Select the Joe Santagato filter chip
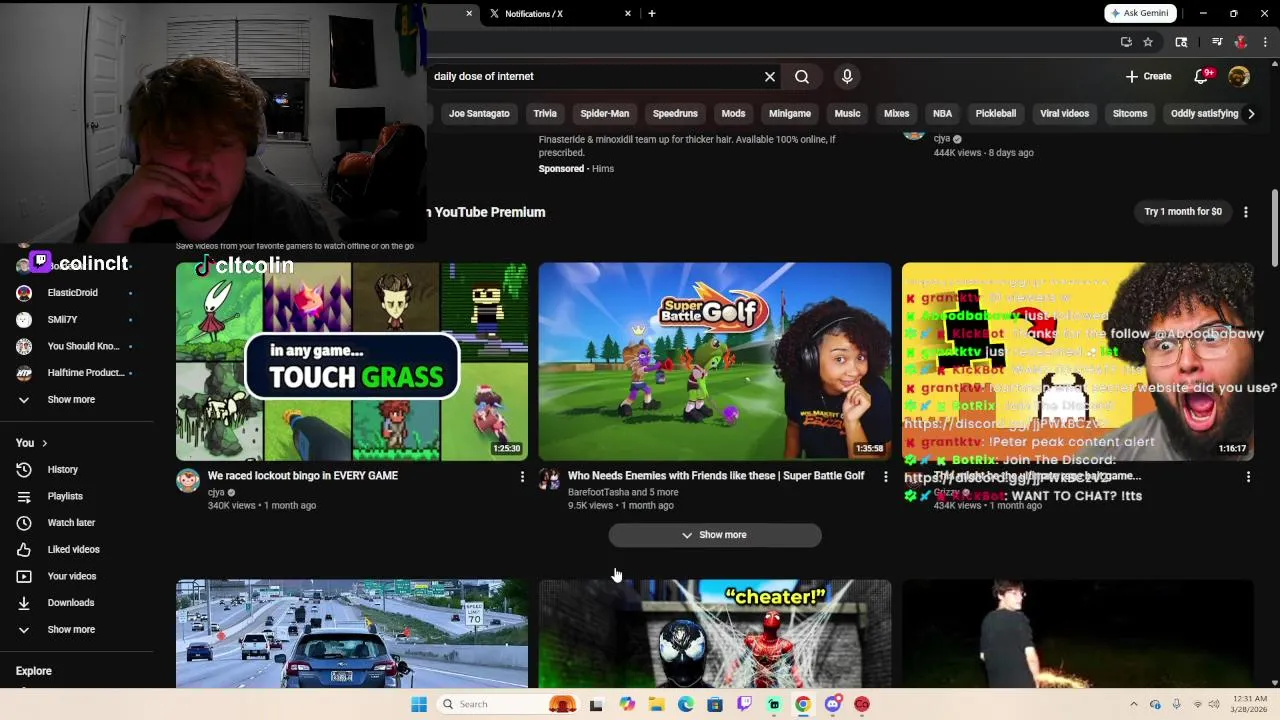The image size is (1280, 720). pyautogui.click(x=479, y=113)
